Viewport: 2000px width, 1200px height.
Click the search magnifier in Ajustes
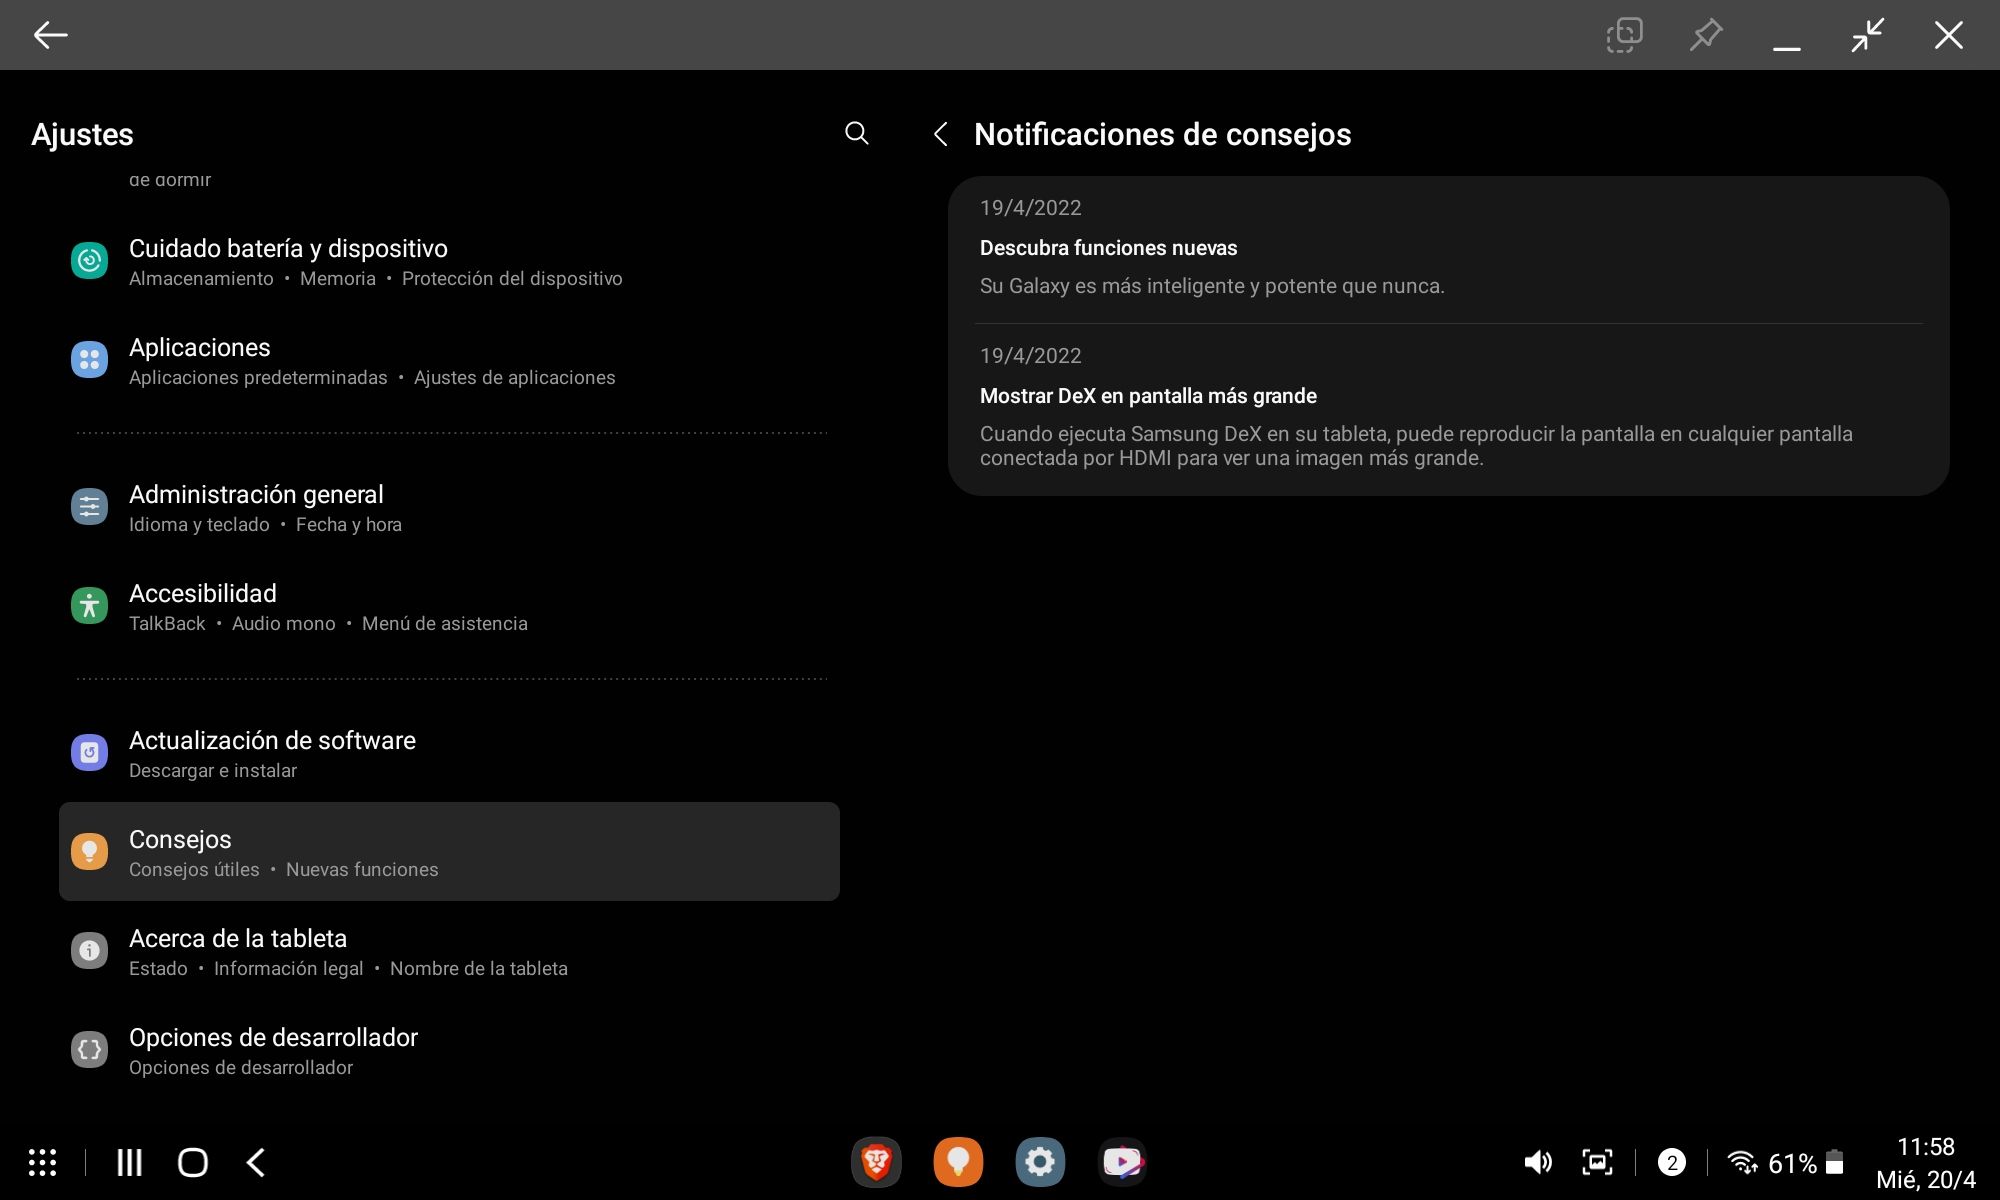(x=856, y=133)
